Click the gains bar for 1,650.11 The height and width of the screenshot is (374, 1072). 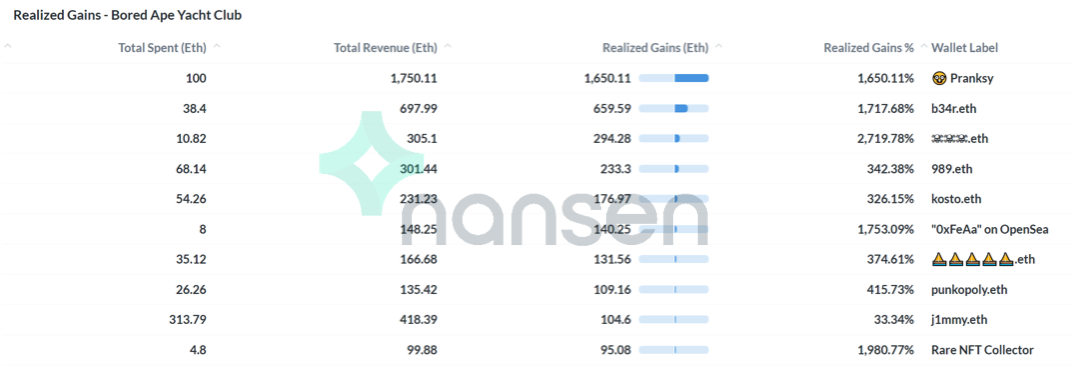point(673,78)
